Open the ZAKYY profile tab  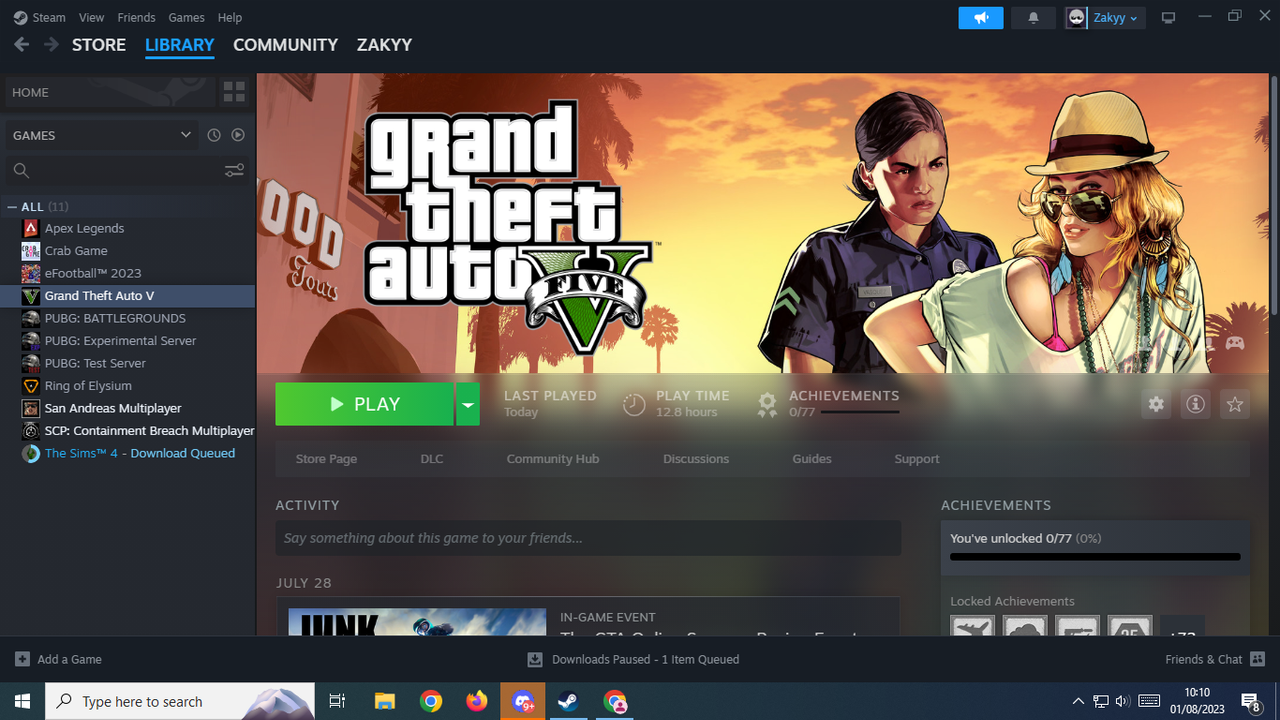pyautogui.click(x=384, y=45)
